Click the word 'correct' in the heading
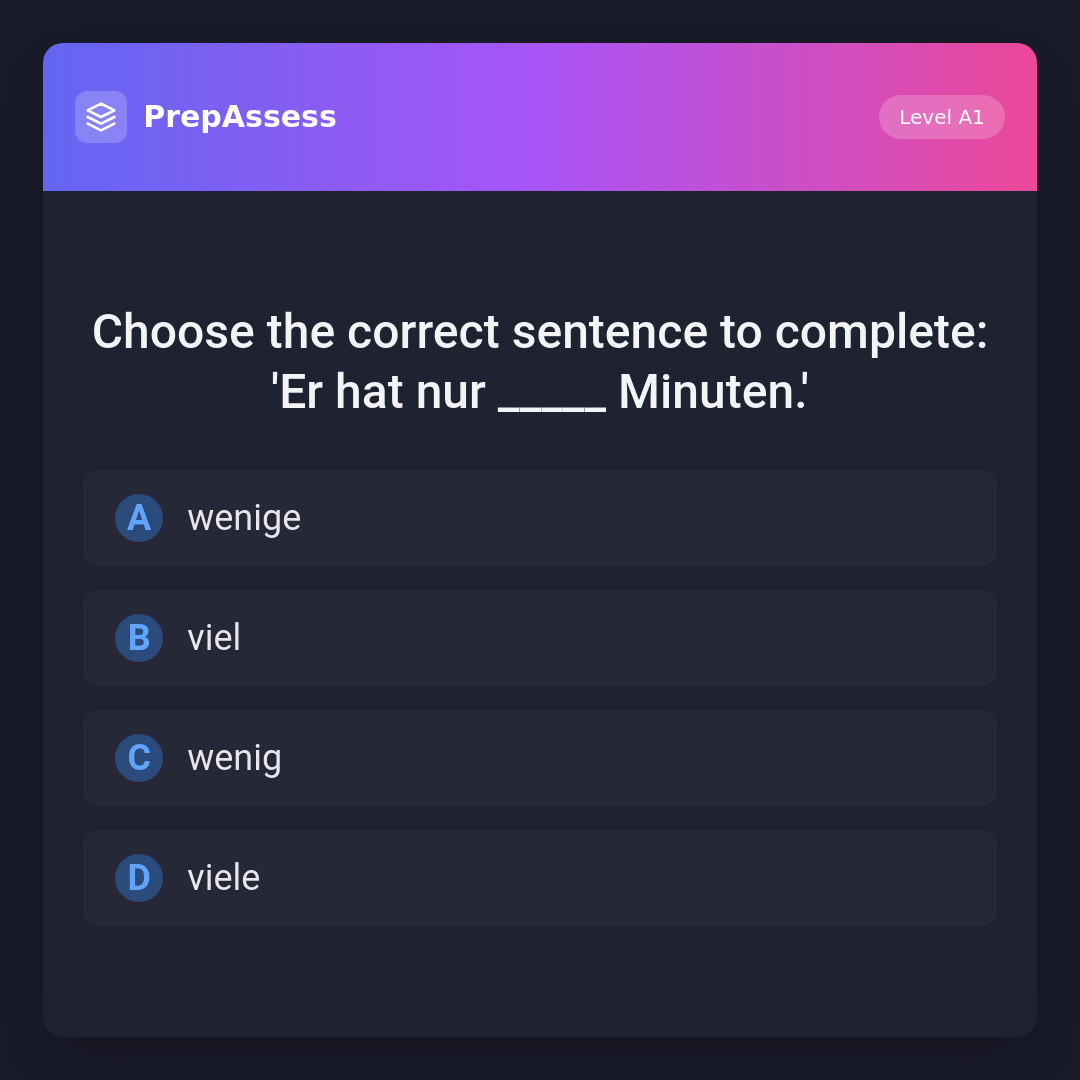The width and height of the screenshot is (1080, 1080). click(x=422, y=332)
